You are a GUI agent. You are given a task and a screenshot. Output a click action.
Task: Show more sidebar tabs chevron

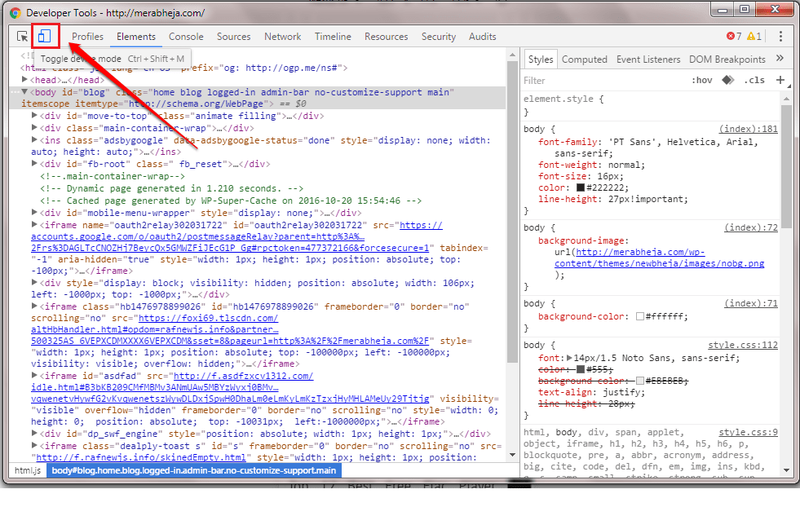[780, 58]
